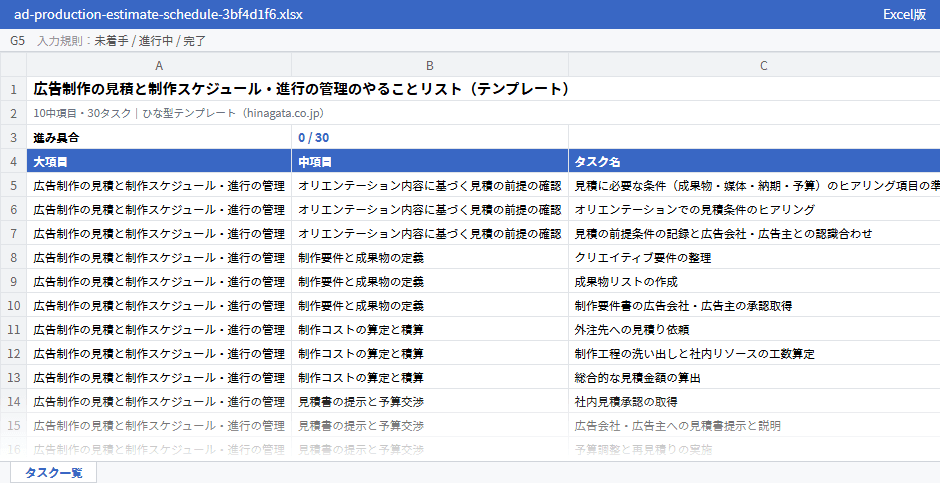Select cell 広告会社・広告主への見積書提示と説明
The height and width of the screenshot is (483, 940).
[x=754, y=425]
